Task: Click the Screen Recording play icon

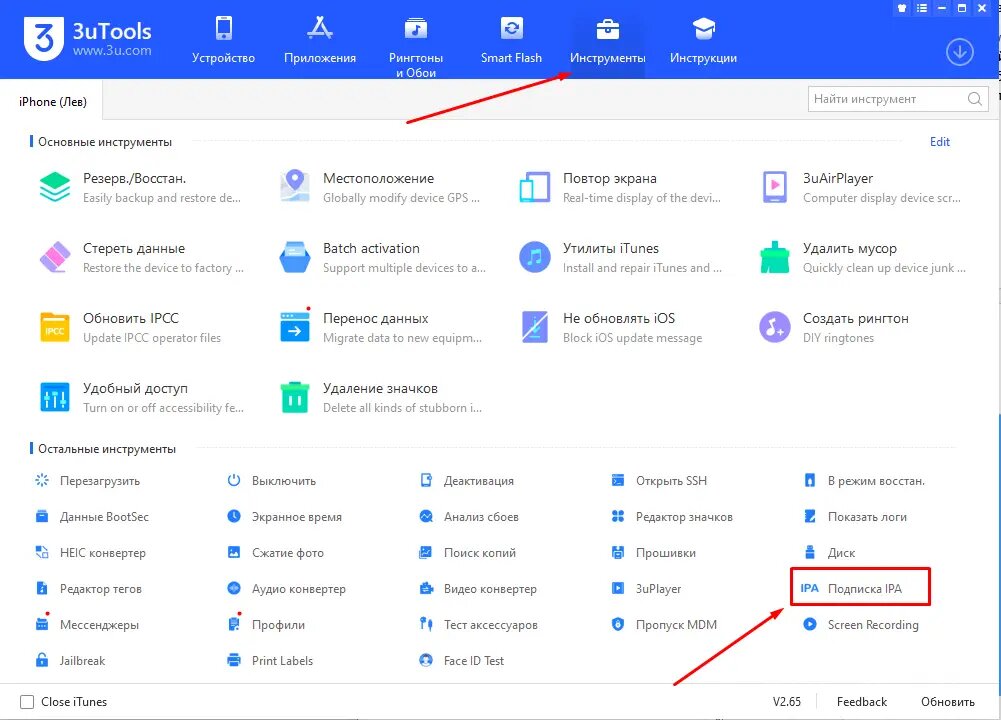Action: tap(809, 624)
